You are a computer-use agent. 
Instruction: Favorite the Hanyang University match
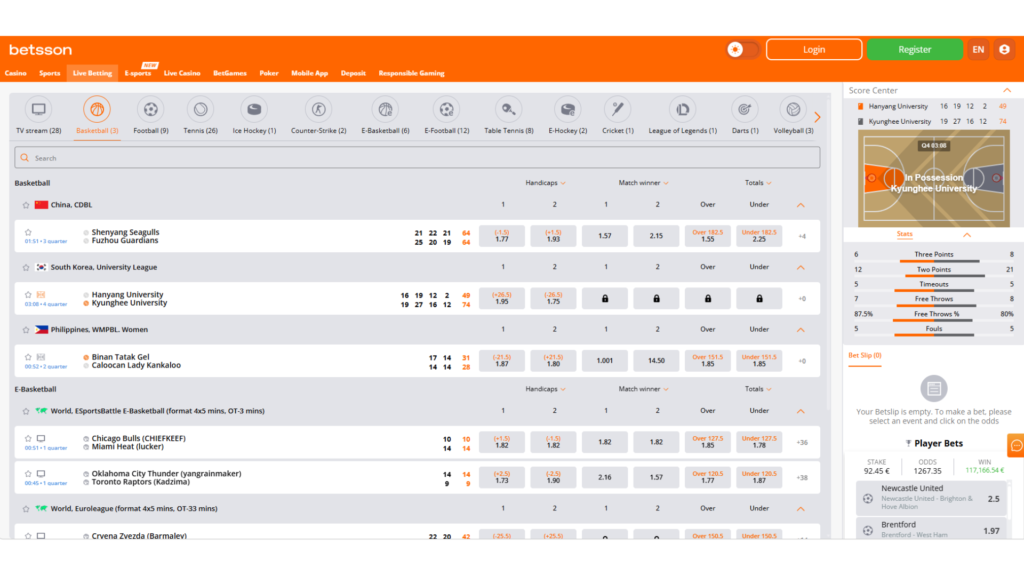click(28, 295)
